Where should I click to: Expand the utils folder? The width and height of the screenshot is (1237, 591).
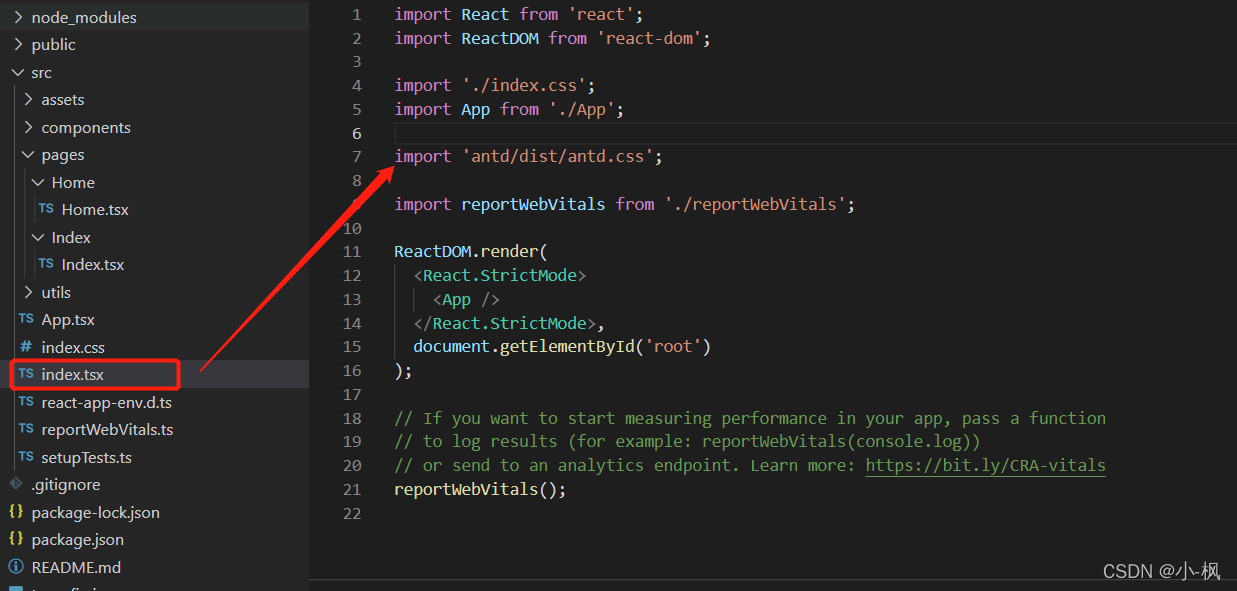(x=56, y=292)
